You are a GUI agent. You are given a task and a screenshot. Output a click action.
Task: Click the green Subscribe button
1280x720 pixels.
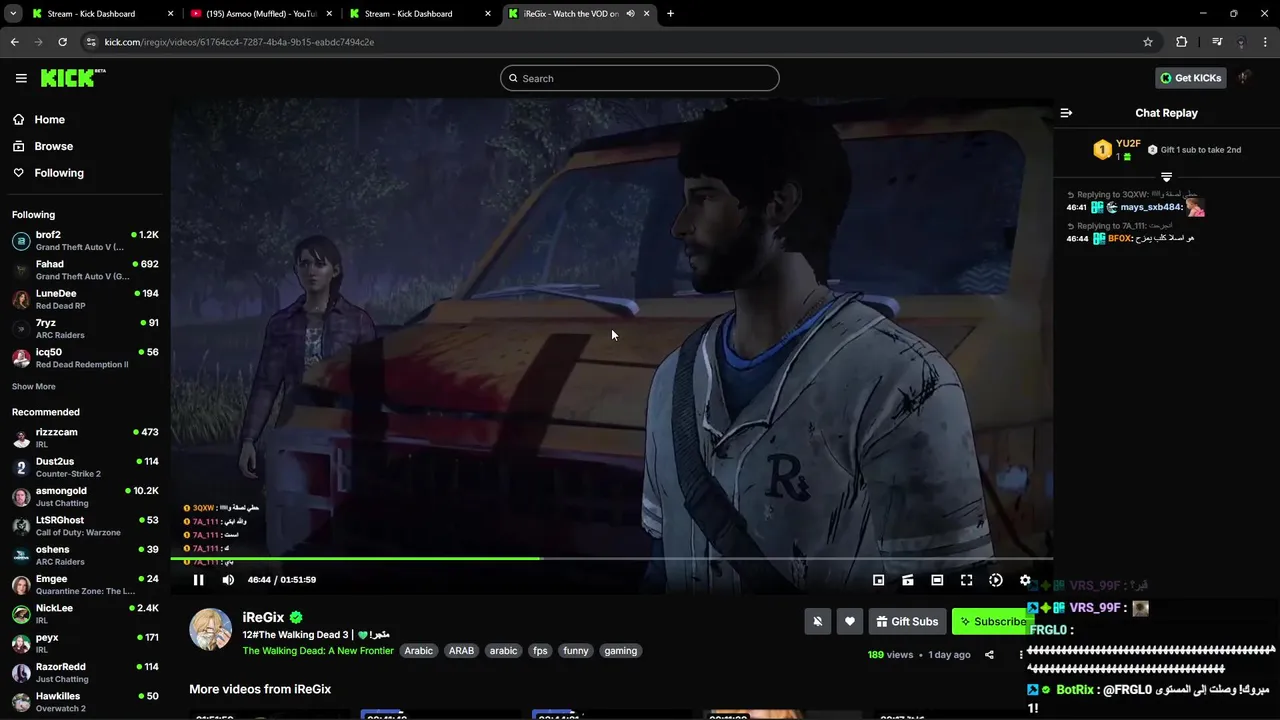(x=992, y=621)
